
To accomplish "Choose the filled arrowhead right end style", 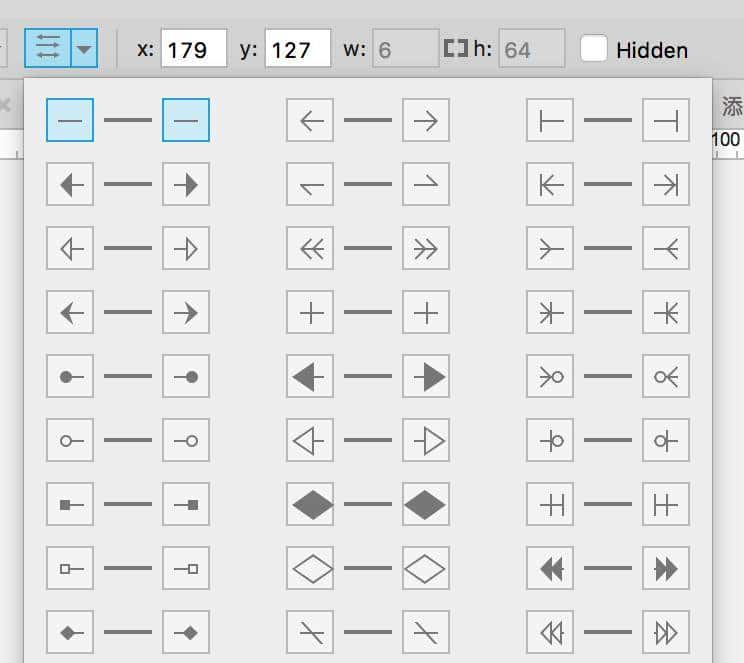I will [186, 185].
